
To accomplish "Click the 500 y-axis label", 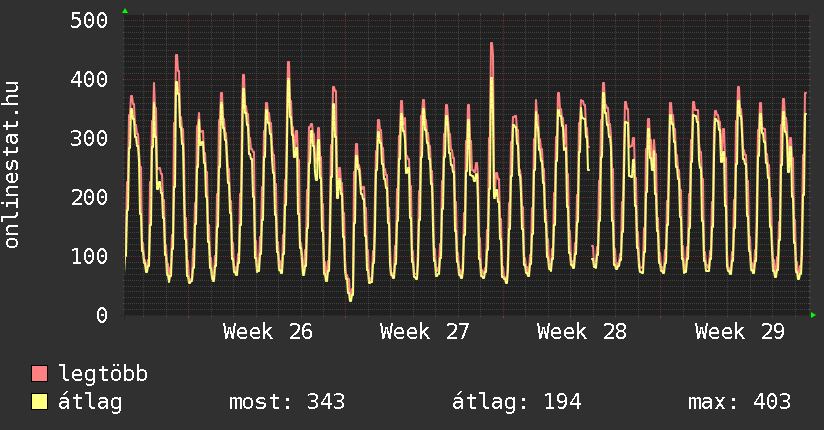I will (x=89, y=21).
